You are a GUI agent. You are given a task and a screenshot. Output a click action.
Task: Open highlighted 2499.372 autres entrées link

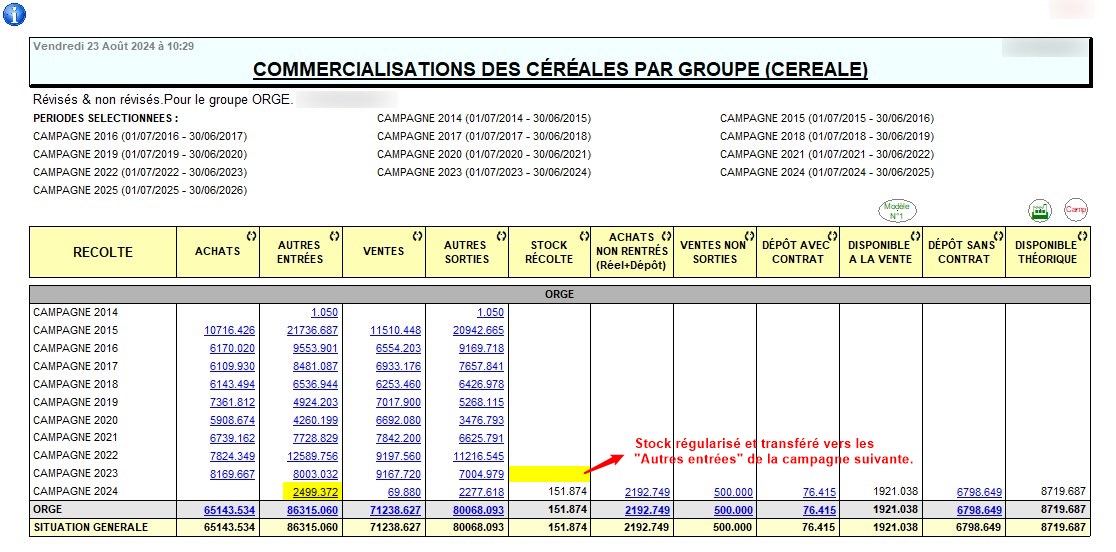tap(310, 491)
